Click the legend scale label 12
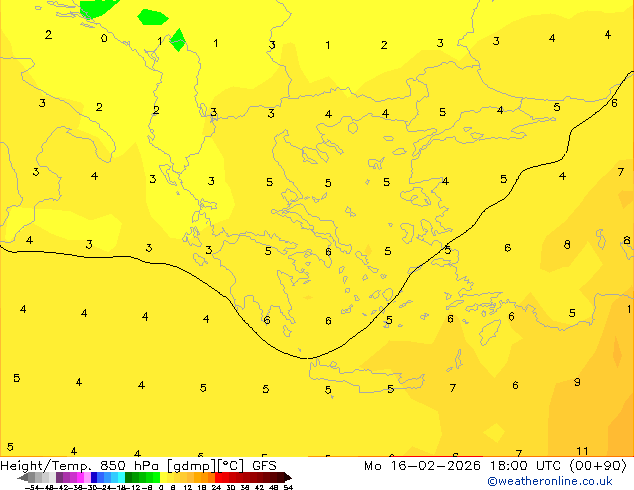 click(187, 487)
